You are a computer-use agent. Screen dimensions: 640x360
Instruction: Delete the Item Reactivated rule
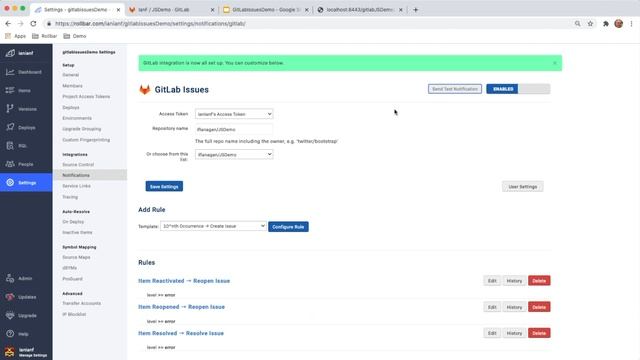click(539, 281)
